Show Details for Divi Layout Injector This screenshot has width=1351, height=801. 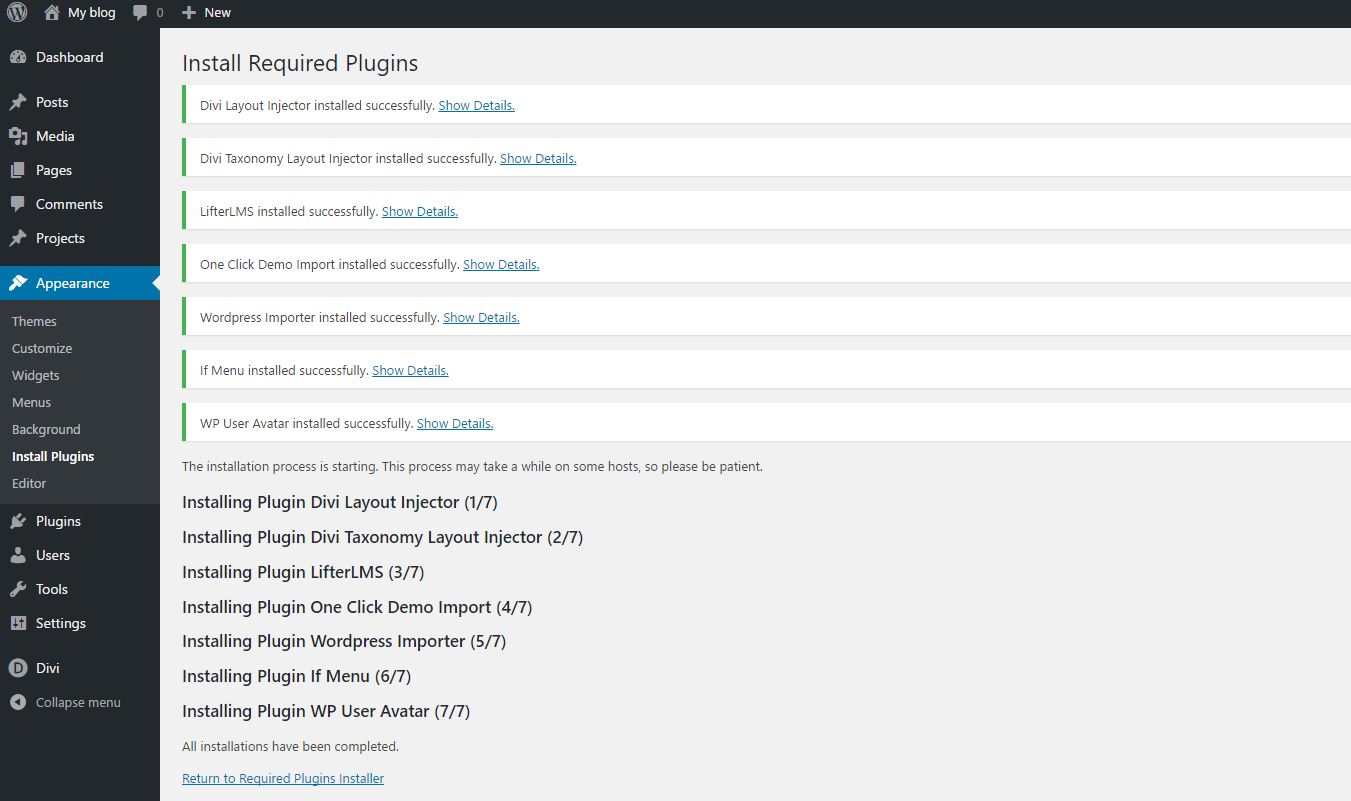(x=477, y=105)
